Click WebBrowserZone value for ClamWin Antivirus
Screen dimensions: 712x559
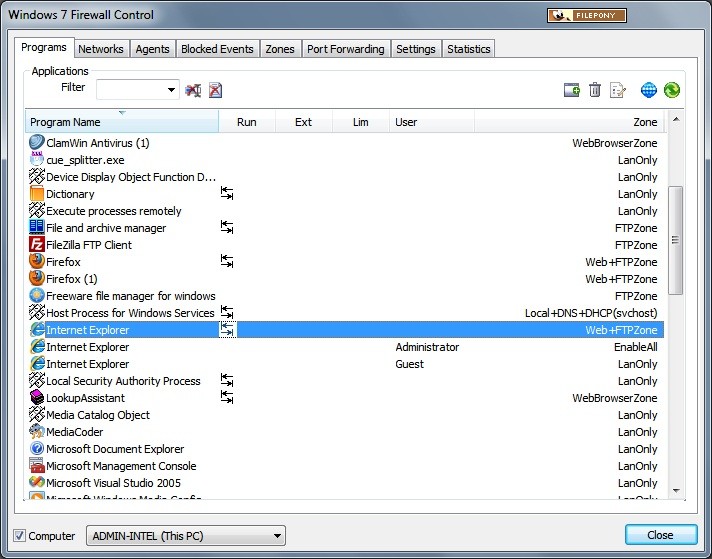[x=614, y=143]
